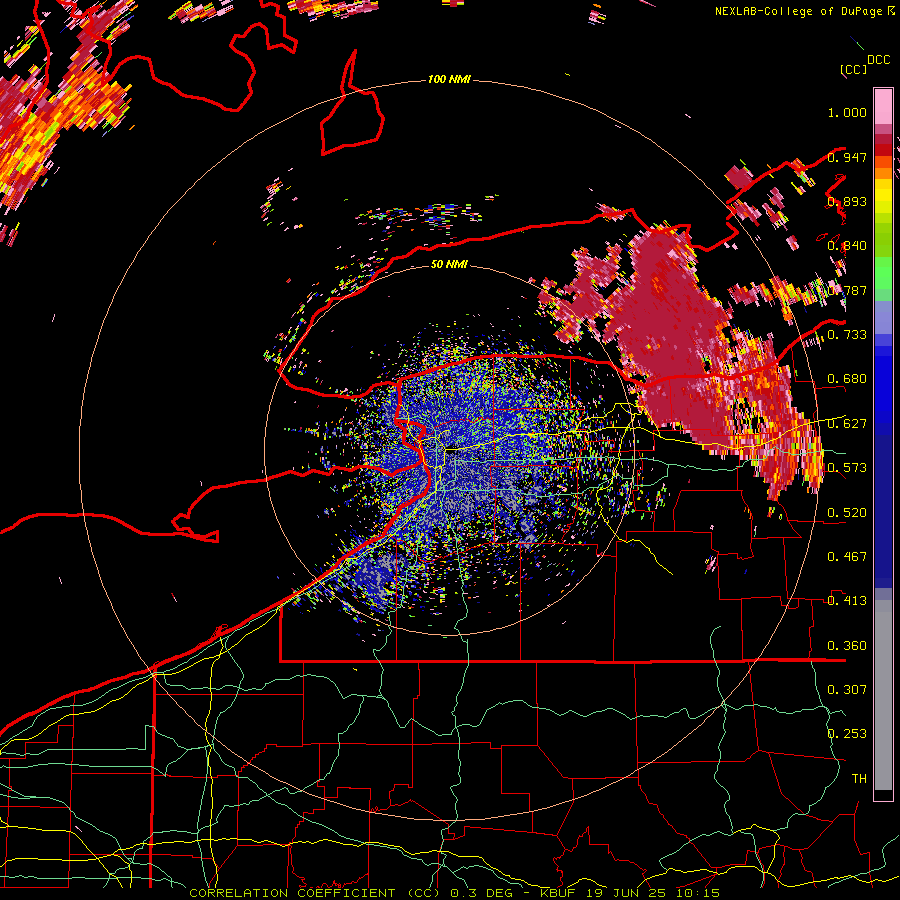Click the 0.307 scale value
This screenshot has width=900, height=900.
[x=847, y=689]
